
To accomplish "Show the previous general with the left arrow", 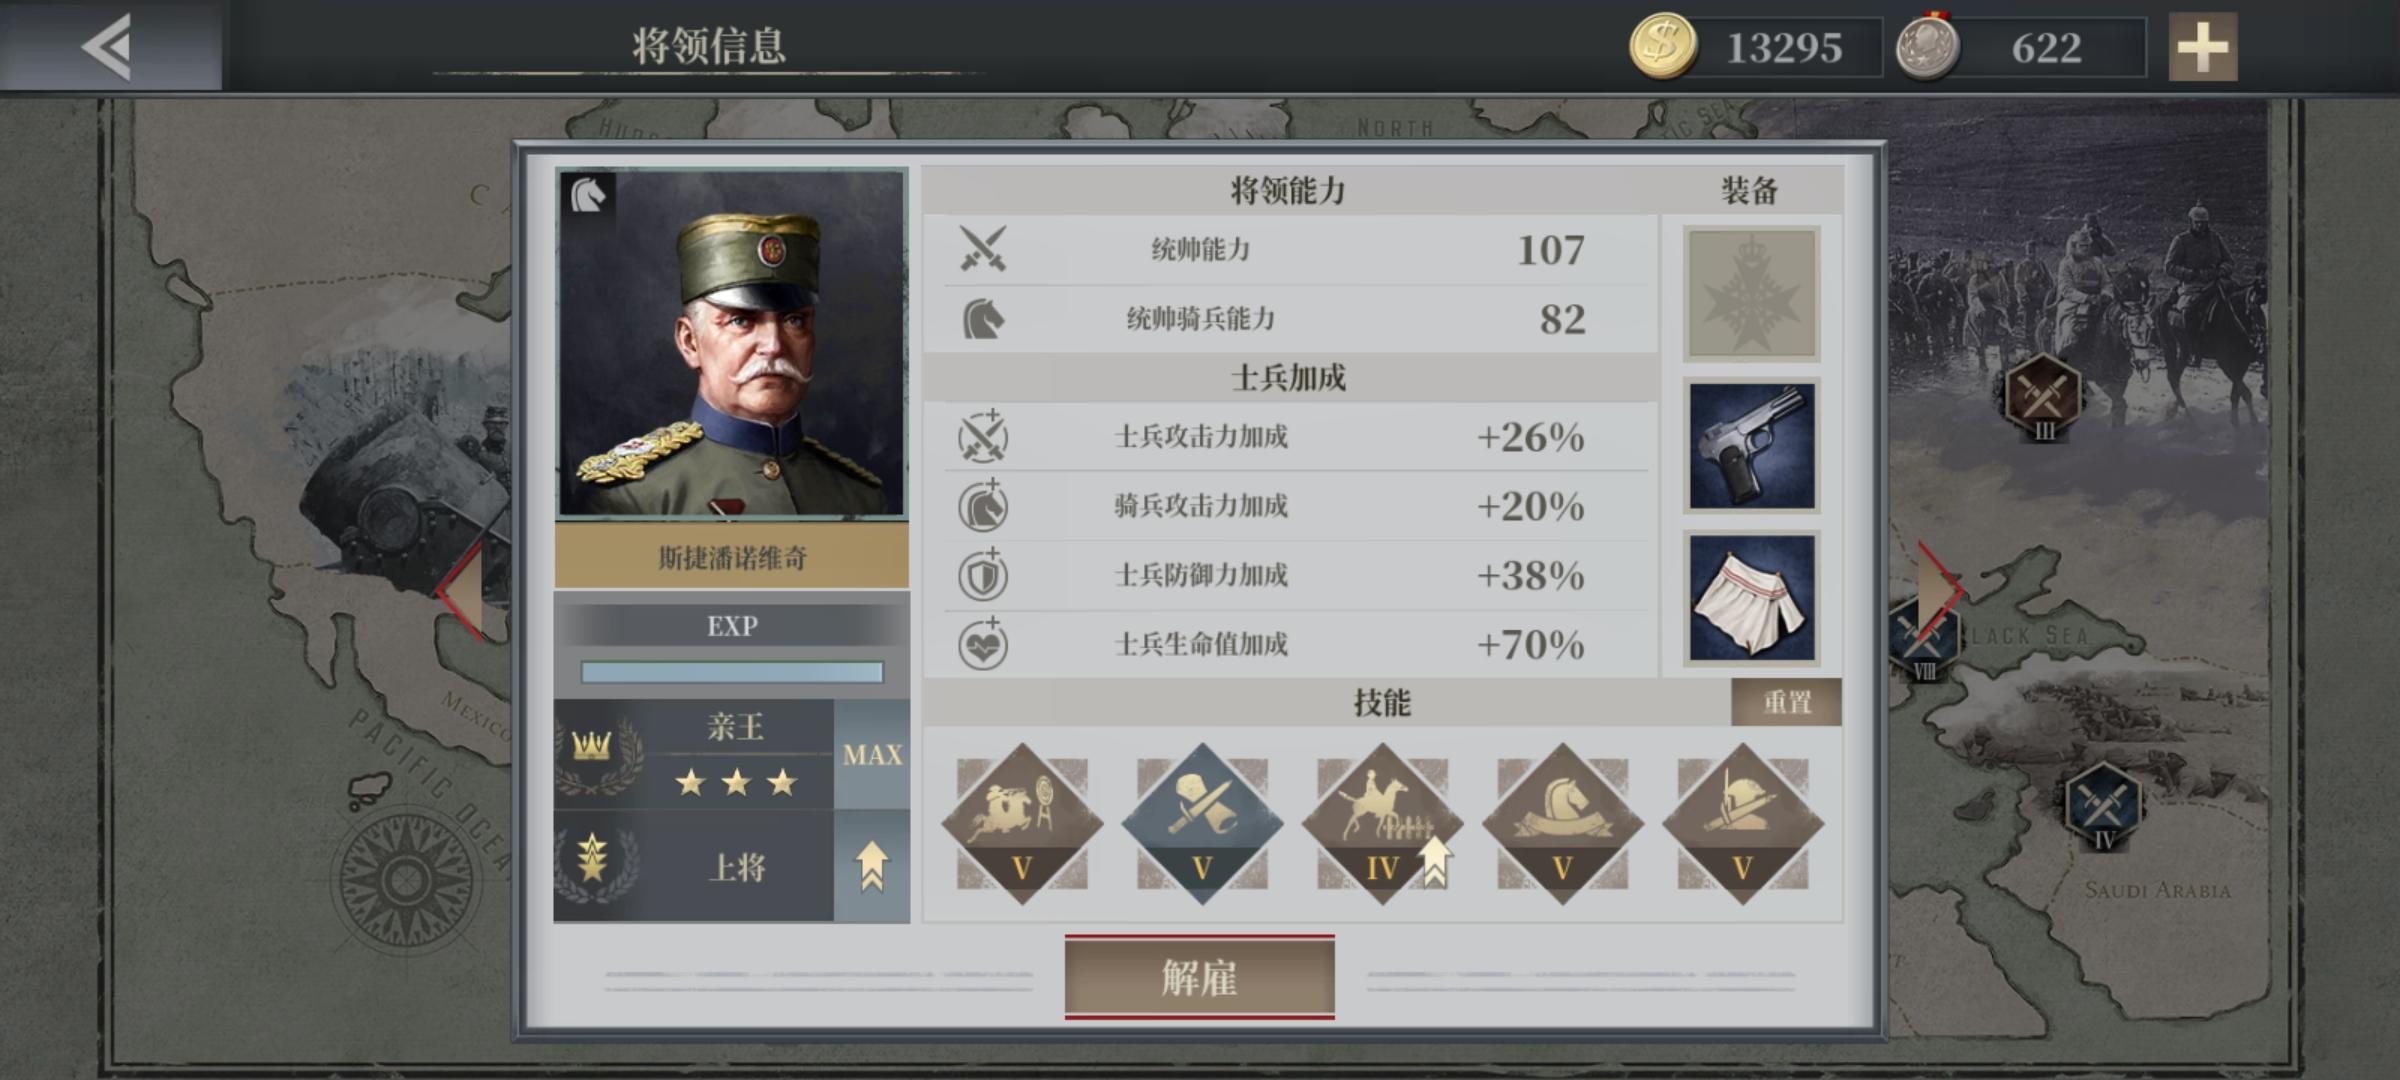I will [460, 590].
